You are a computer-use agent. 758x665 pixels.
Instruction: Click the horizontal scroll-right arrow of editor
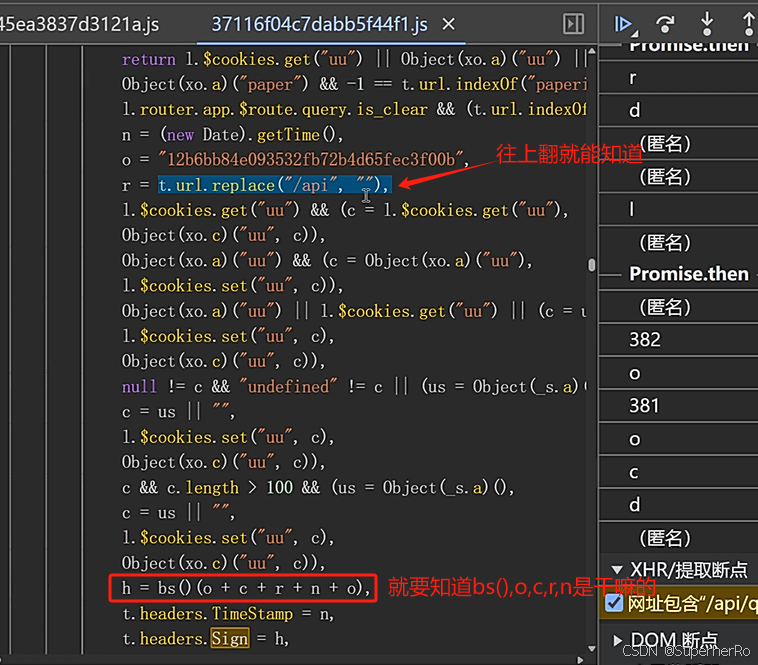click(x=580, y=660)
